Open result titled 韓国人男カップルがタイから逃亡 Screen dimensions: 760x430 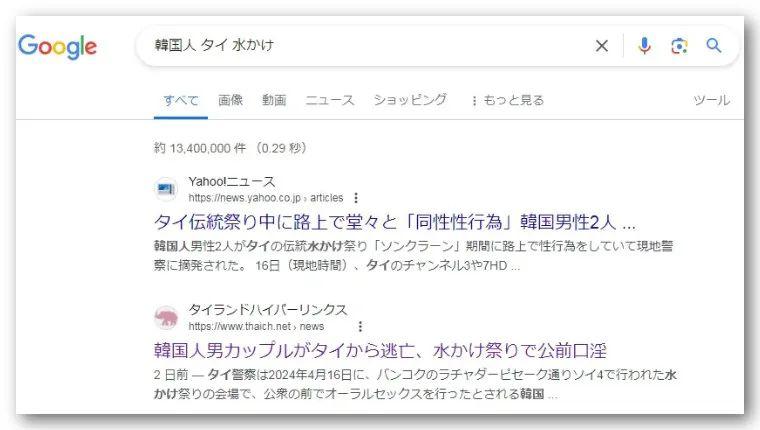tap(380, 350)
